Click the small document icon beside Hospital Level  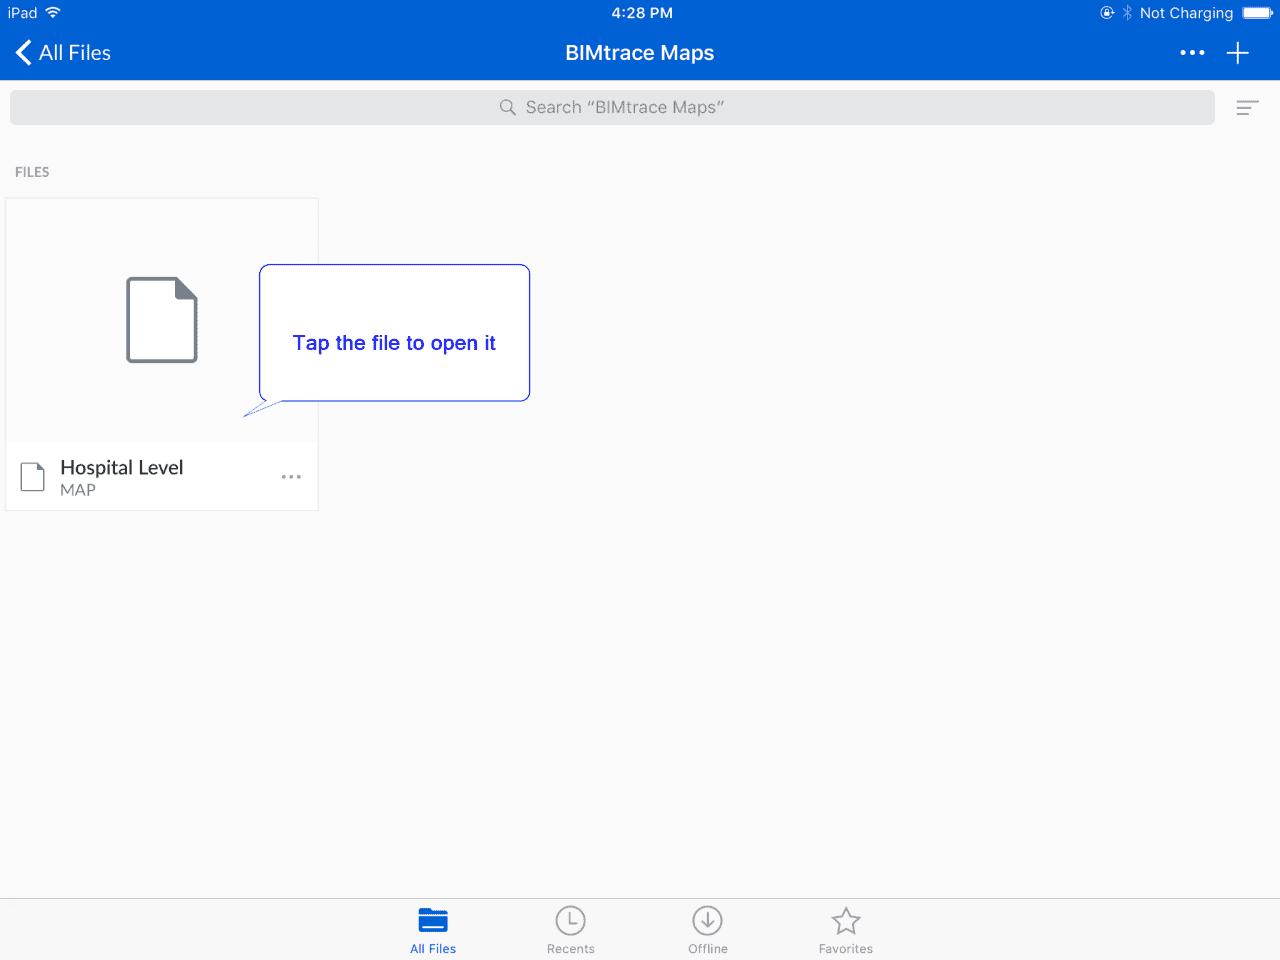pos(33,477)
